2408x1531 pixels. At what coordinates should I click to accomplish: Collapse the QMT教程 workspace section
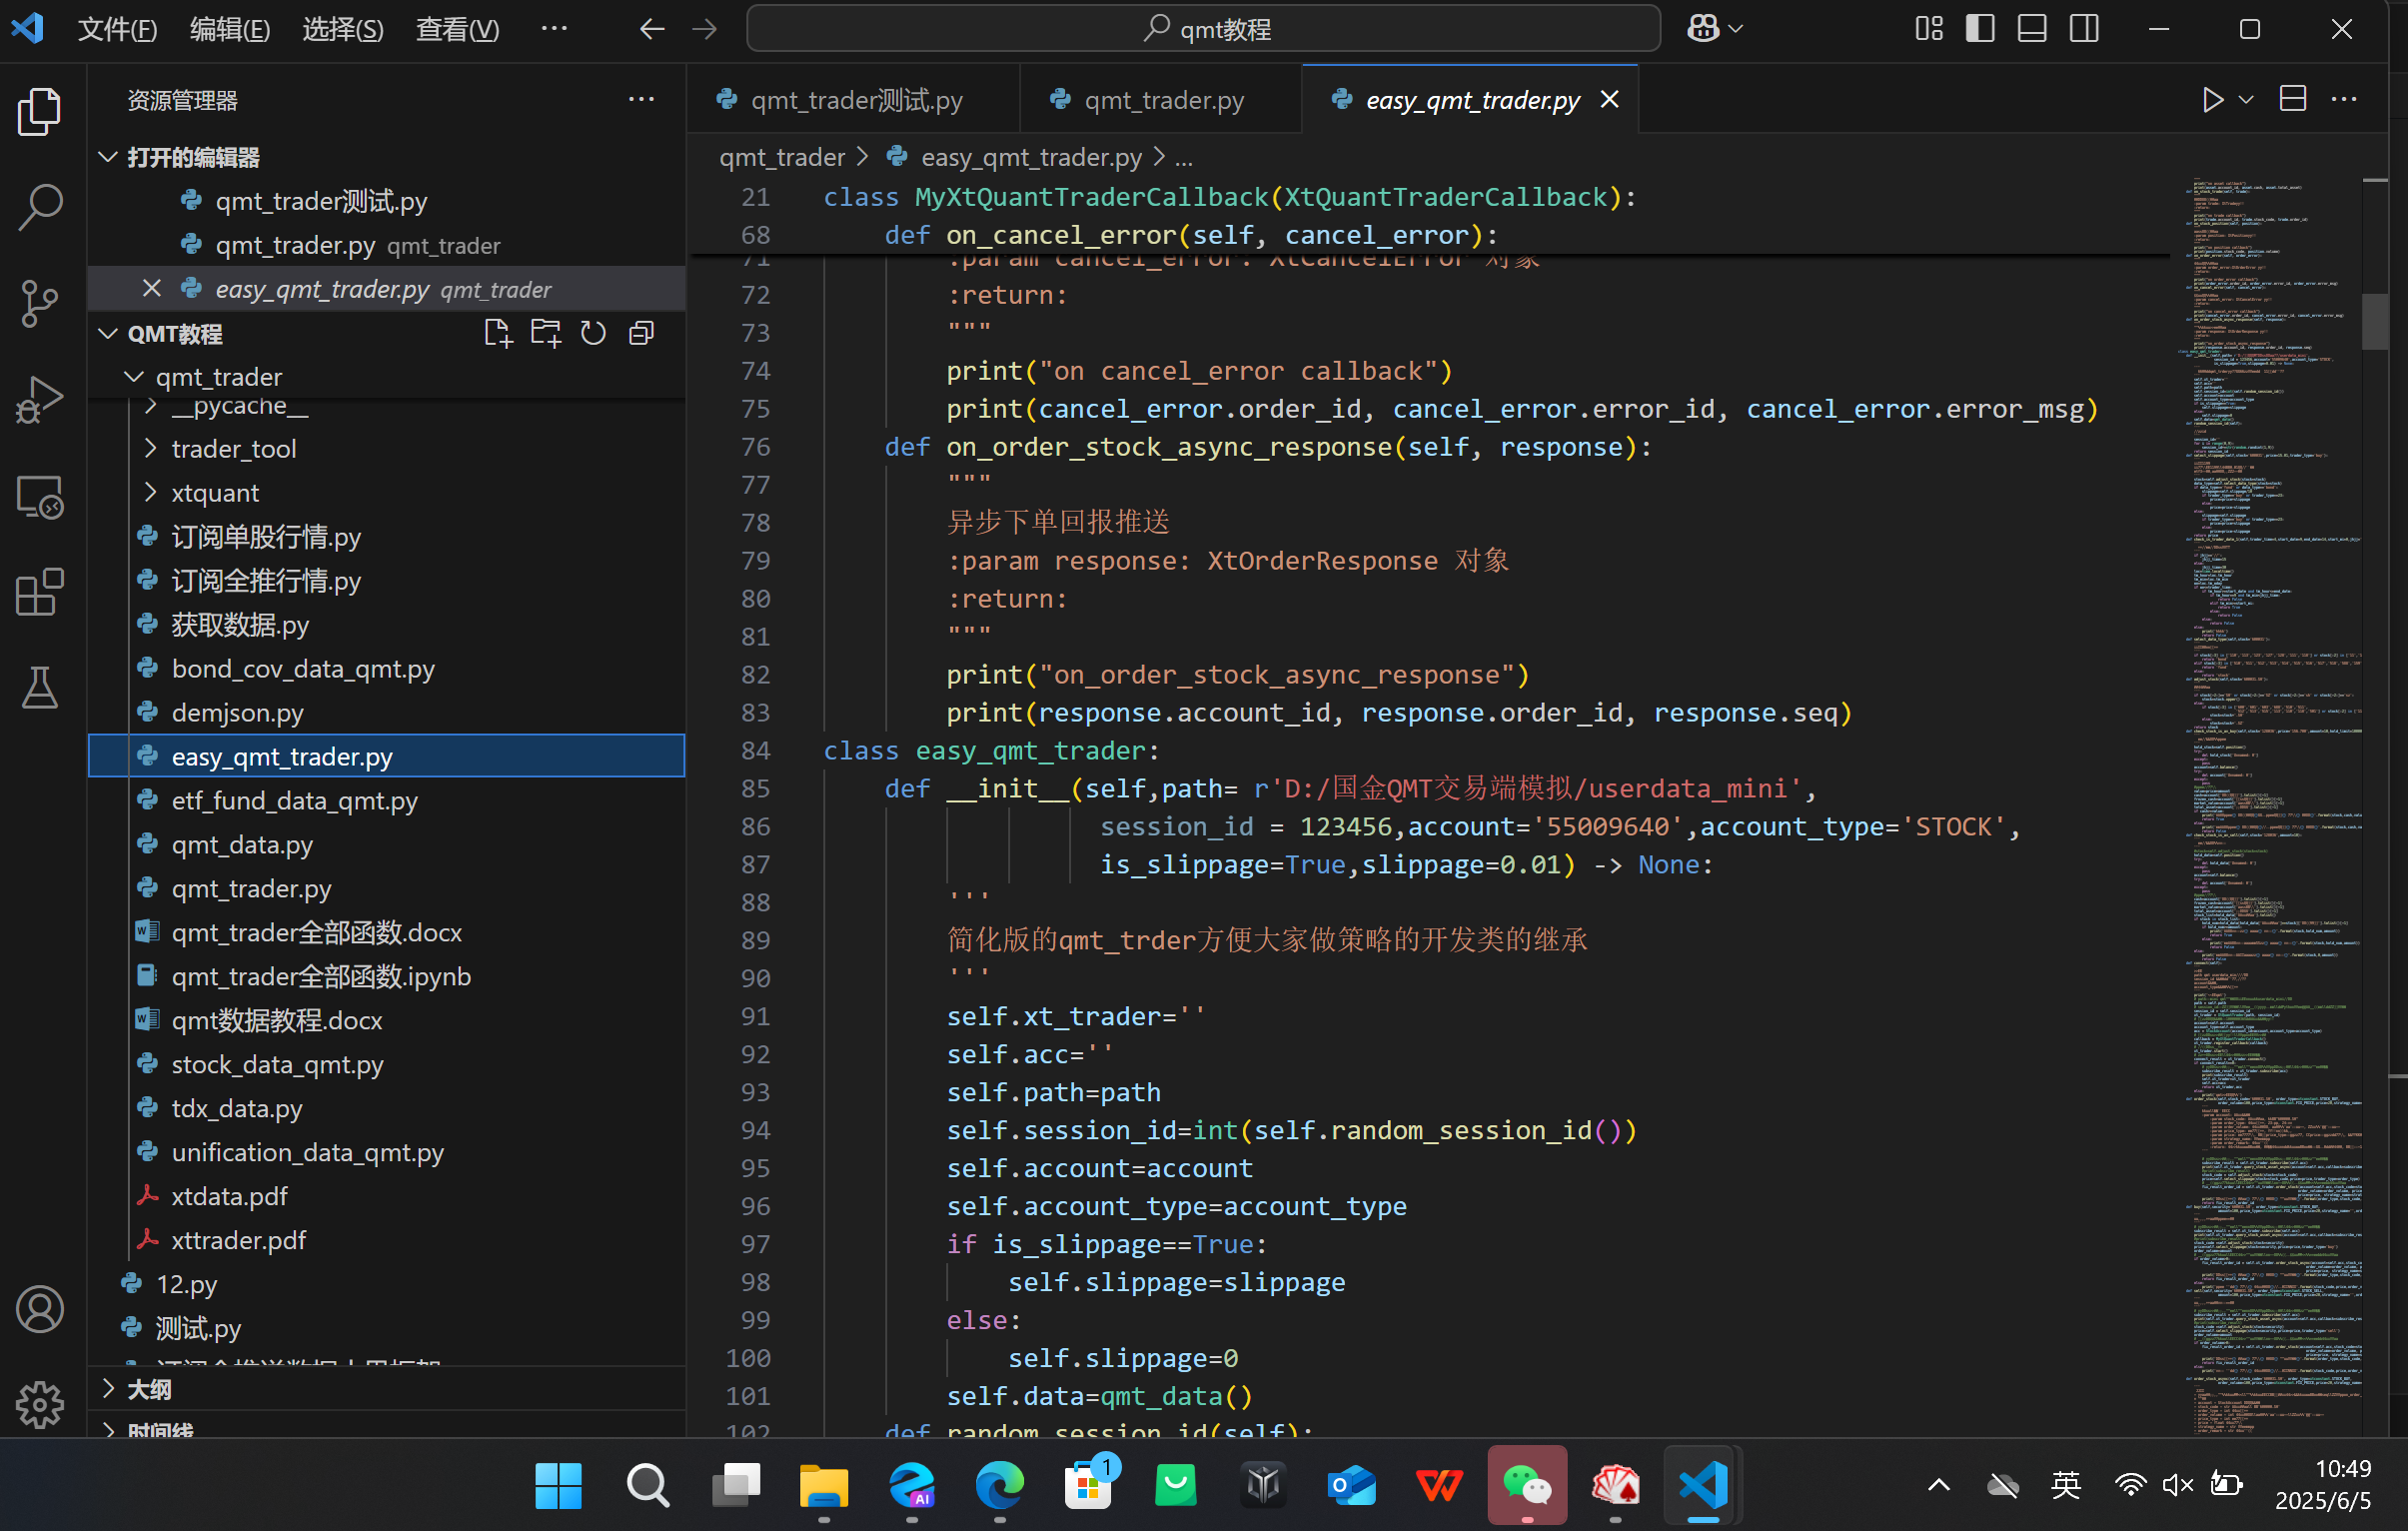[108, 333]
